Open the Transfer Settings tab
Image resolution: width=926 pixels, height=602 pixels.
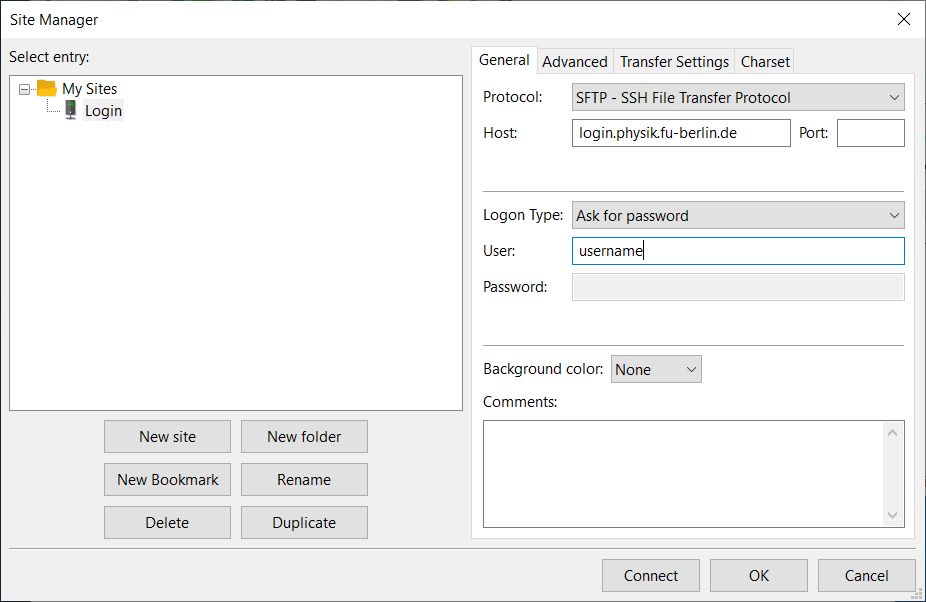[x=674, y=61]
